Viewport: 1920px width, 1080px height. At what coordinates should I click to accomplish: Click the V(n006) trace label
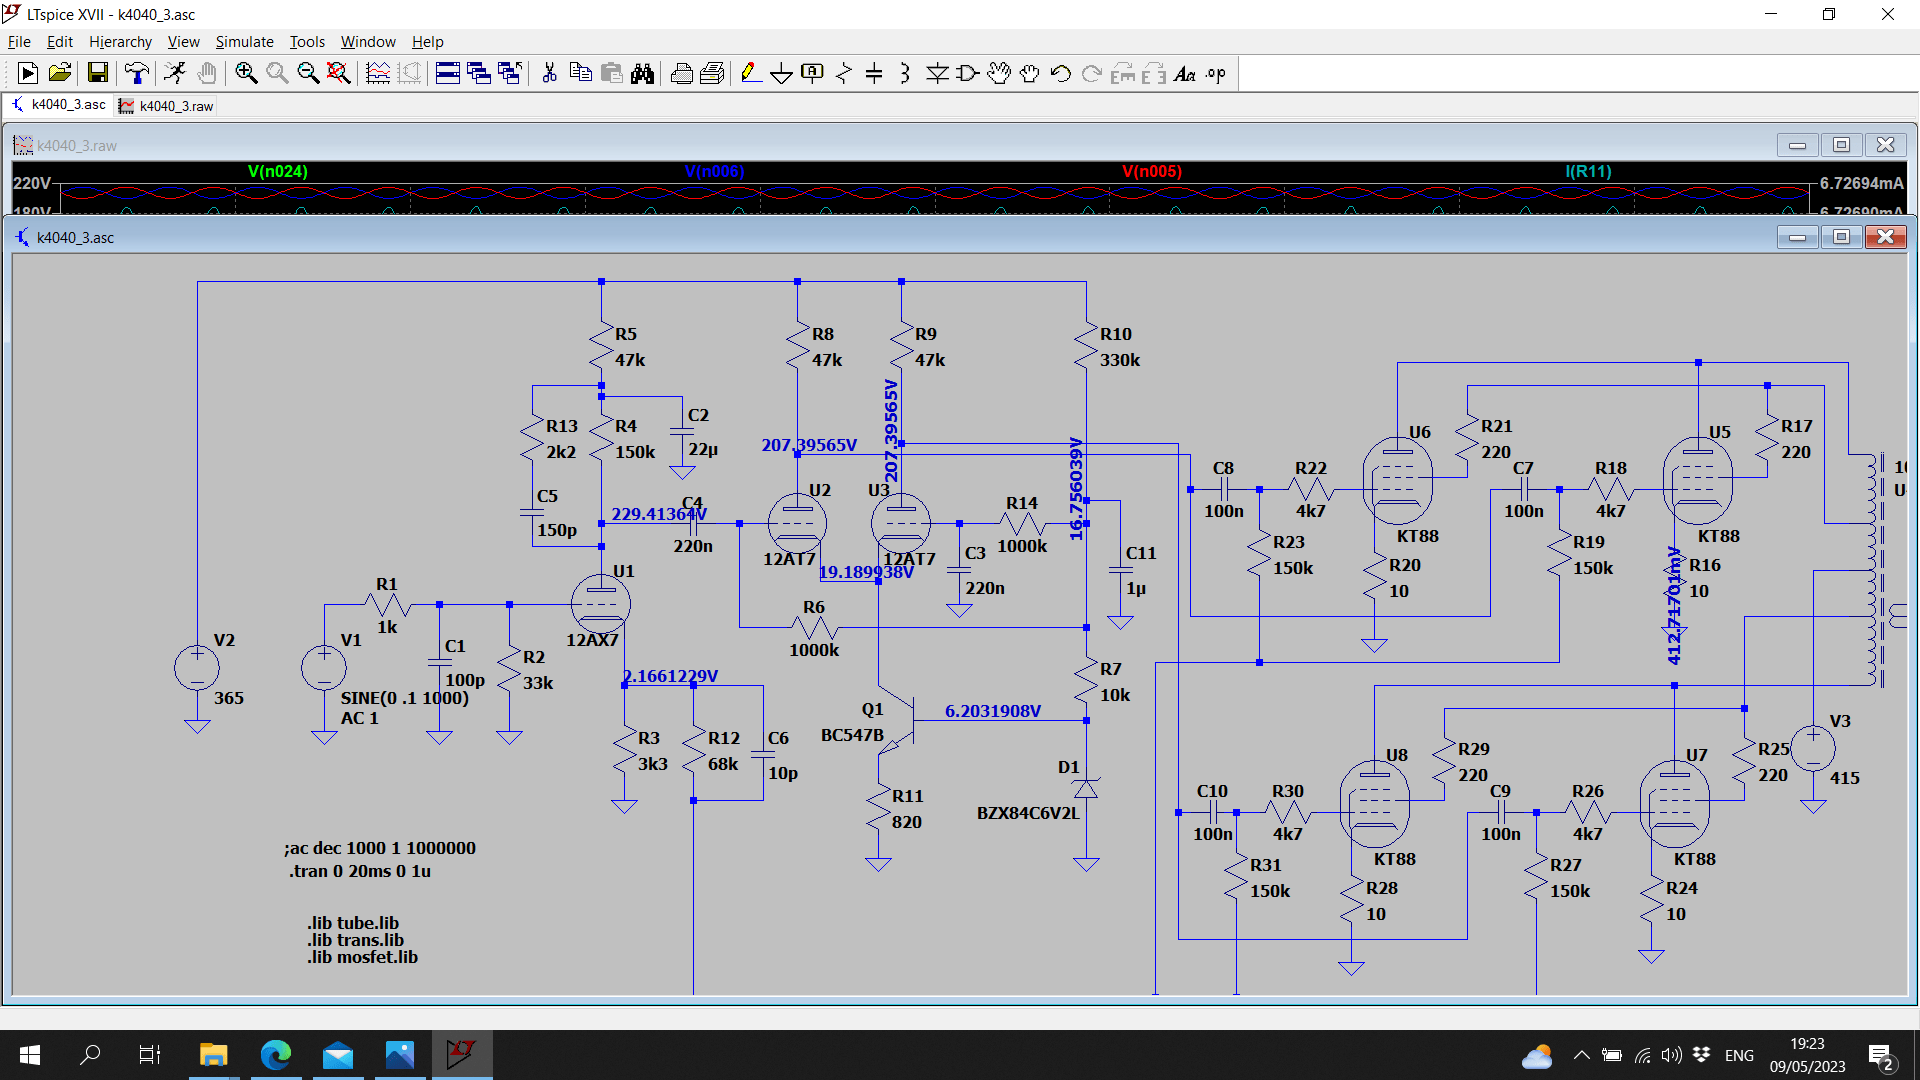tap(715, 172)
